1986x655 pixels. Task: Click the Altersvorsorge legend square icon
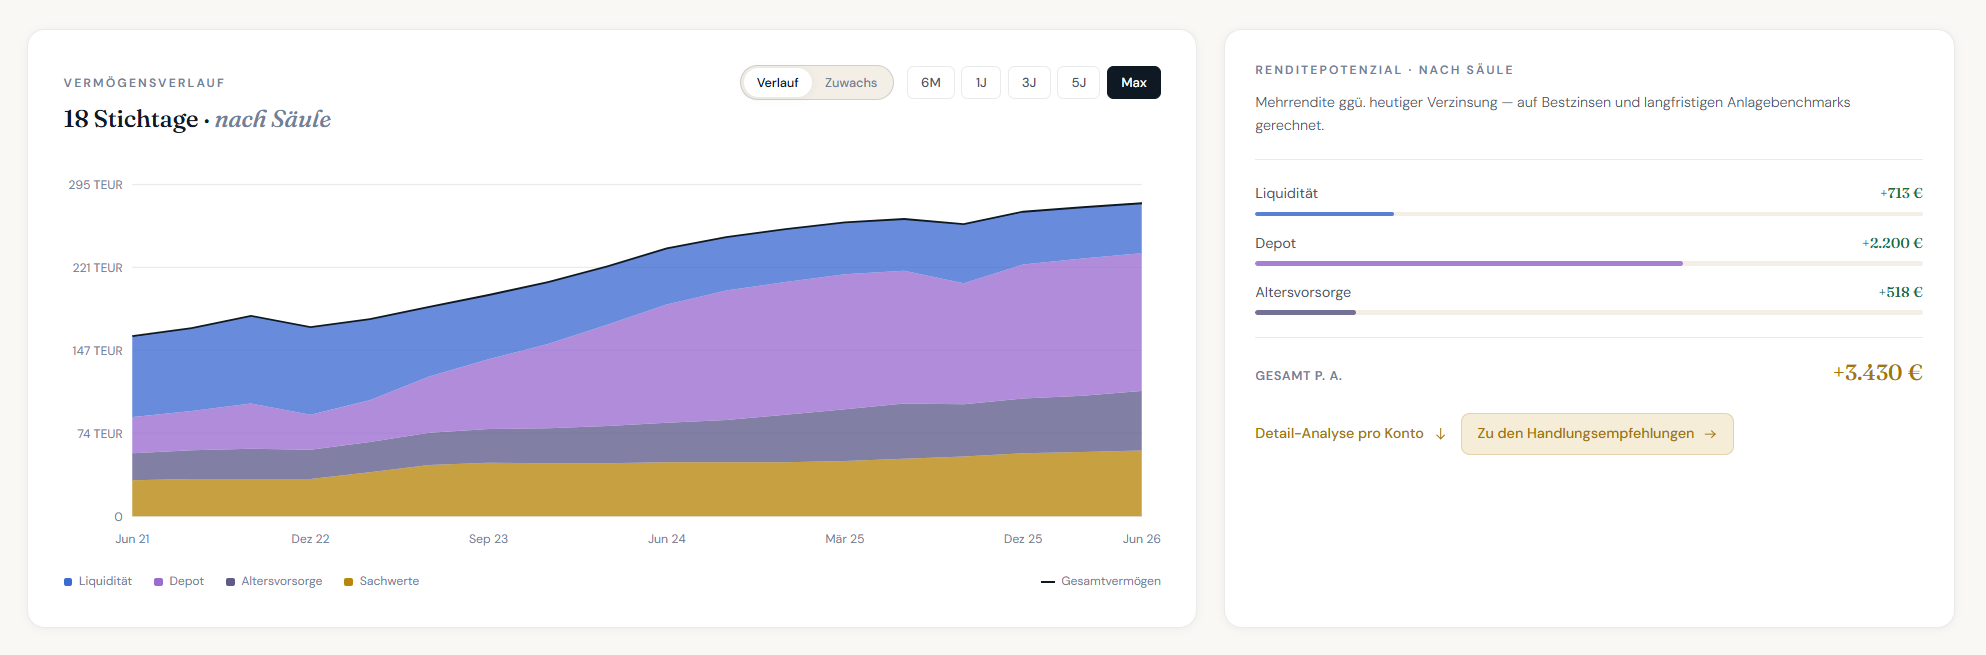(x=230, y=582)
